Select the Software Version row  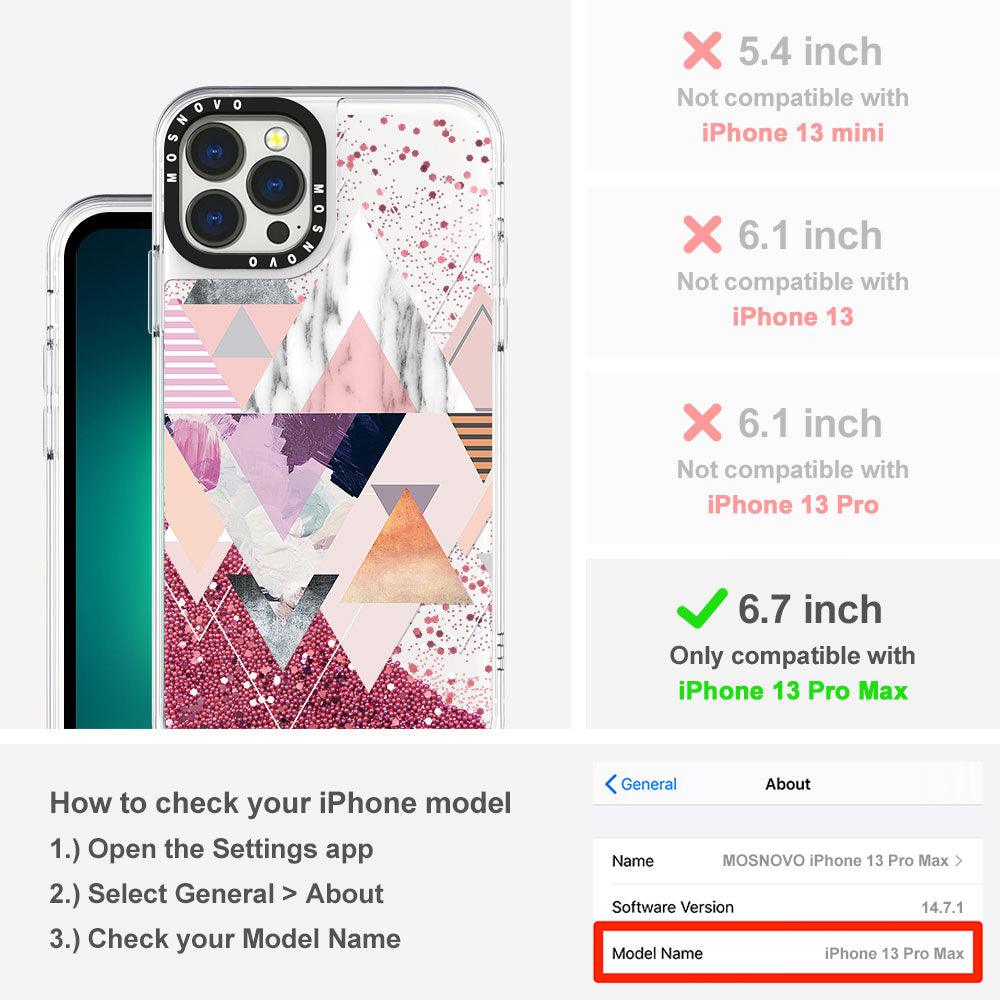click(x=788, y=907)
